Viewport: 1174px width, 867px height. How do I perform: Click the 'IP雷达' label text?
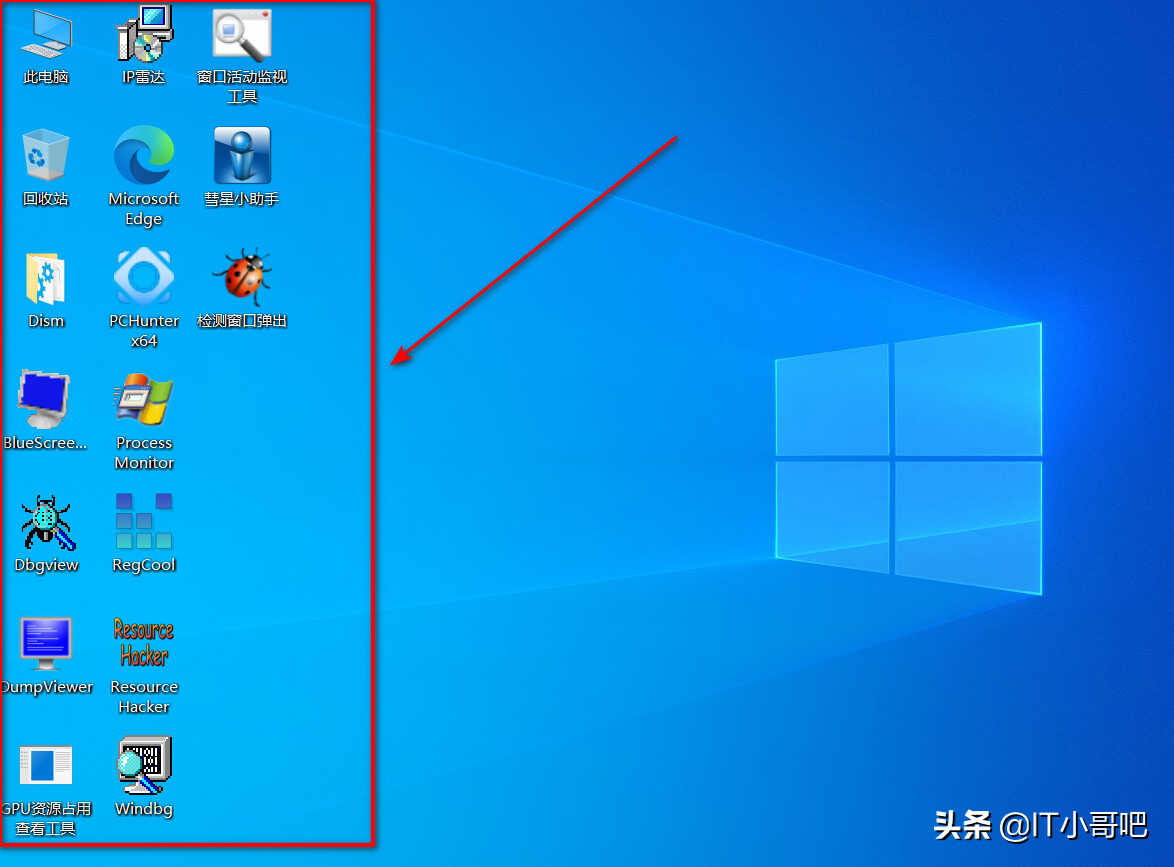tap(144, 76)
